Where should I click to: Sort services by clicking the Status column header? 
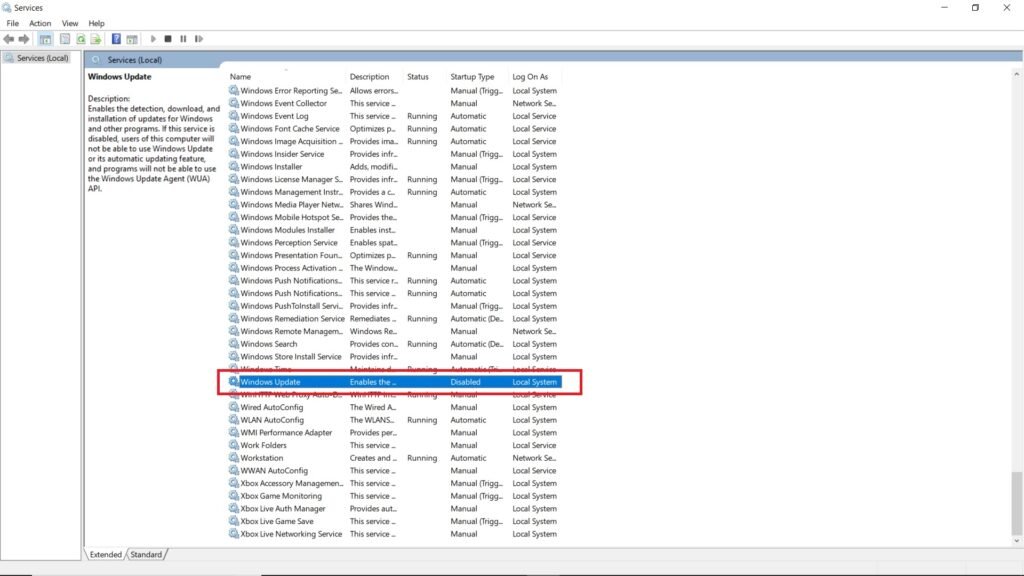pos(420,76)
